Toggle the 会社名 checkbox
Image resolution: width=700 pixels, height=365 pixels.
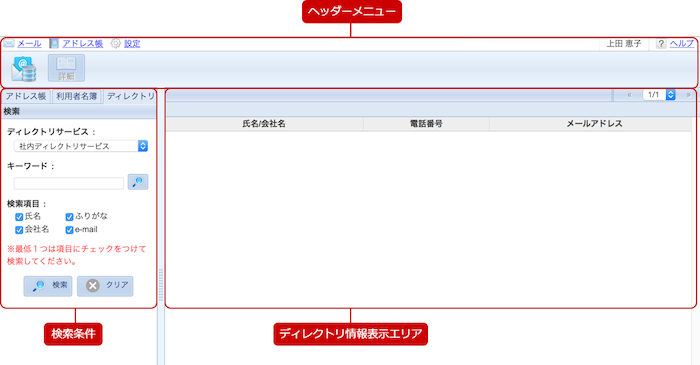19,230
